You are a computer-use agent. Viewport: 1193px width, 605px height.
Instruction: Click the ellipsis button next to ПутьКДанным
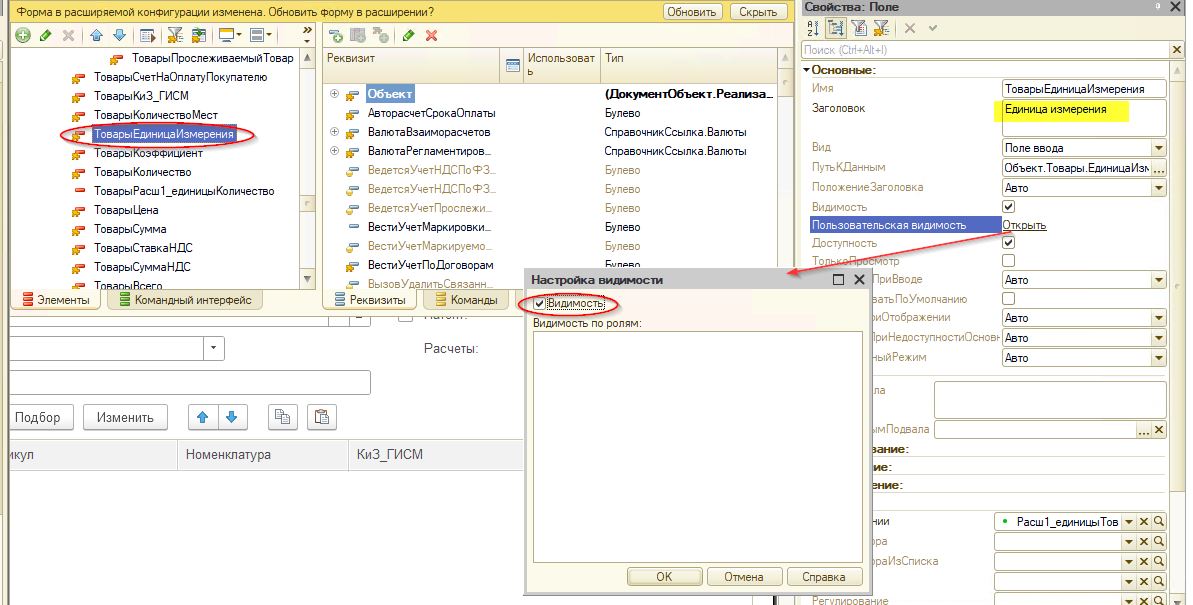1159,168
